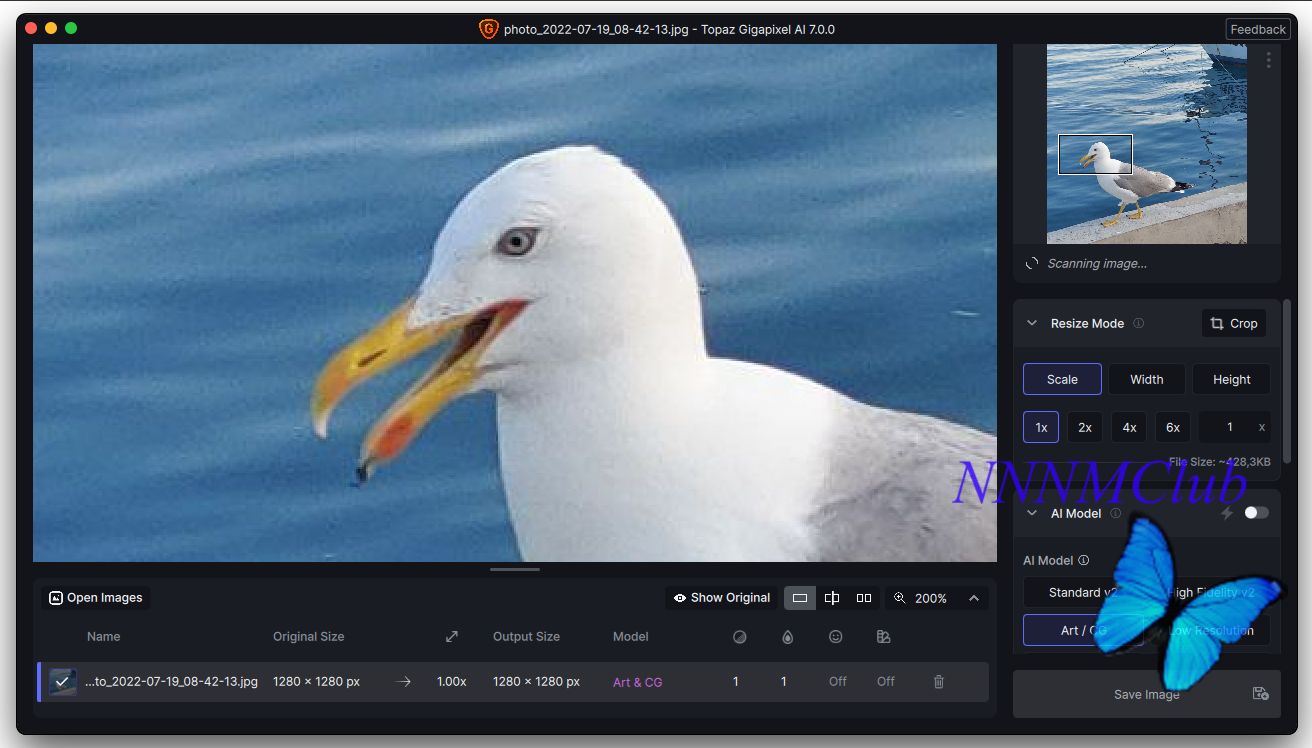1312x748 pixels.
Task: Select the Width resize tab
Action: [x=1147, y=379]
